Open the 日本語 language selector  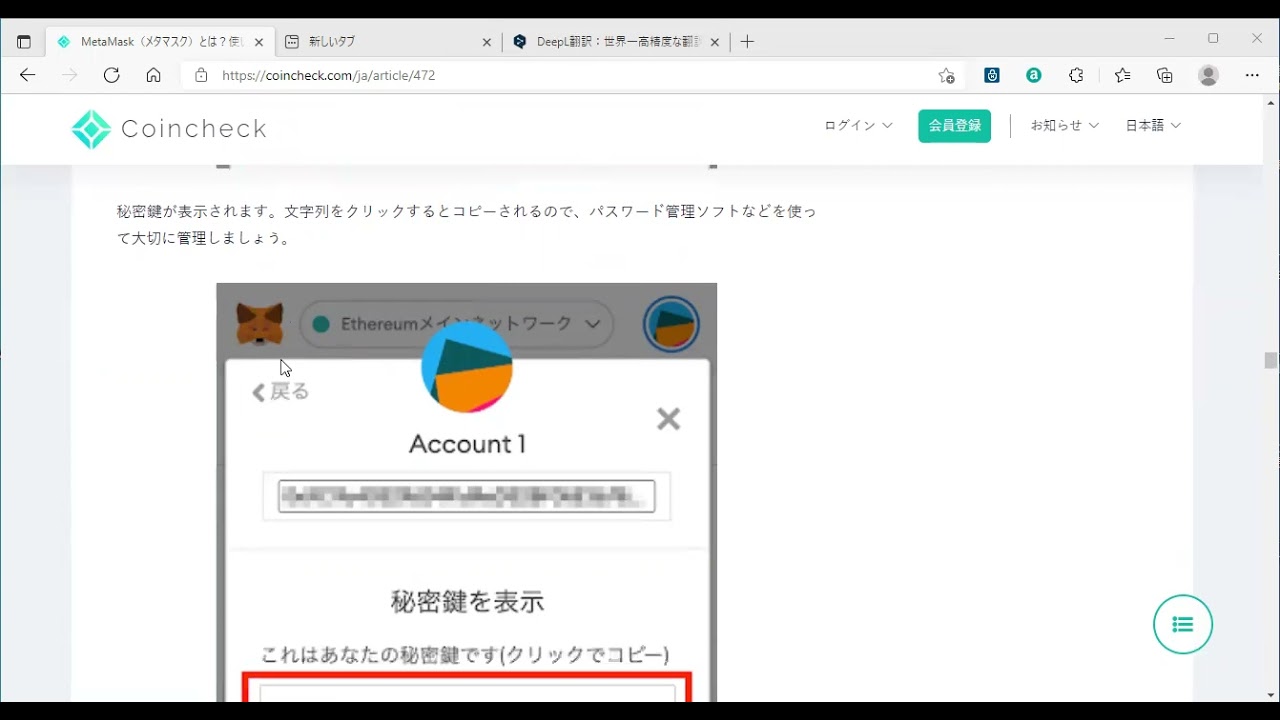click(1153, 126)
